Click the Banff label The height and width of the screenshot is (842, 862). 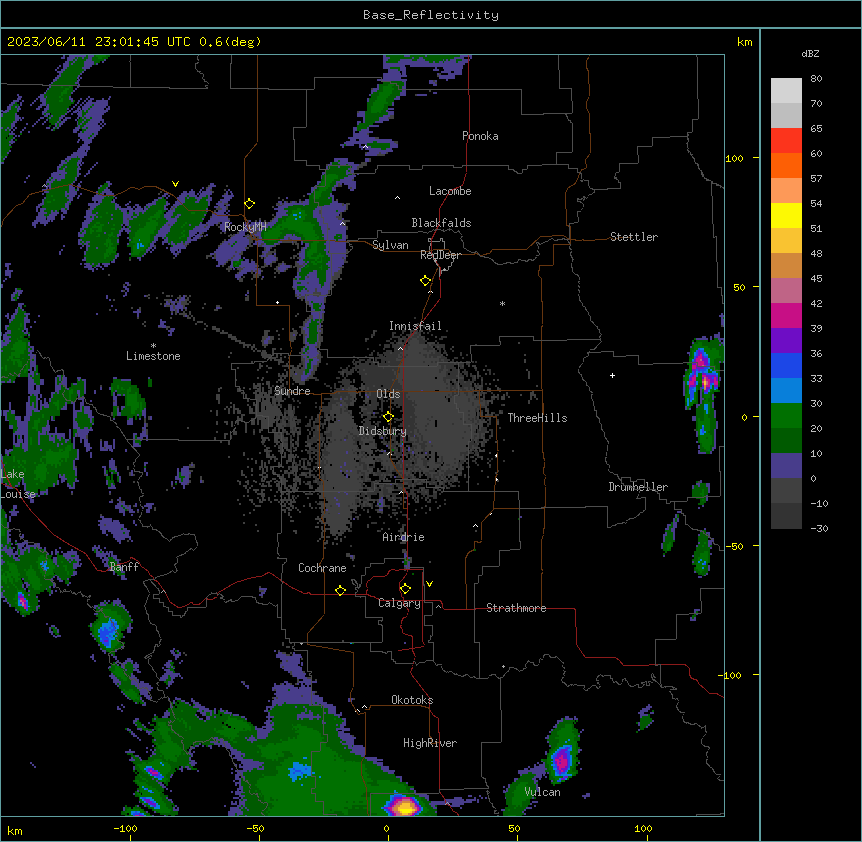[124, 567]
